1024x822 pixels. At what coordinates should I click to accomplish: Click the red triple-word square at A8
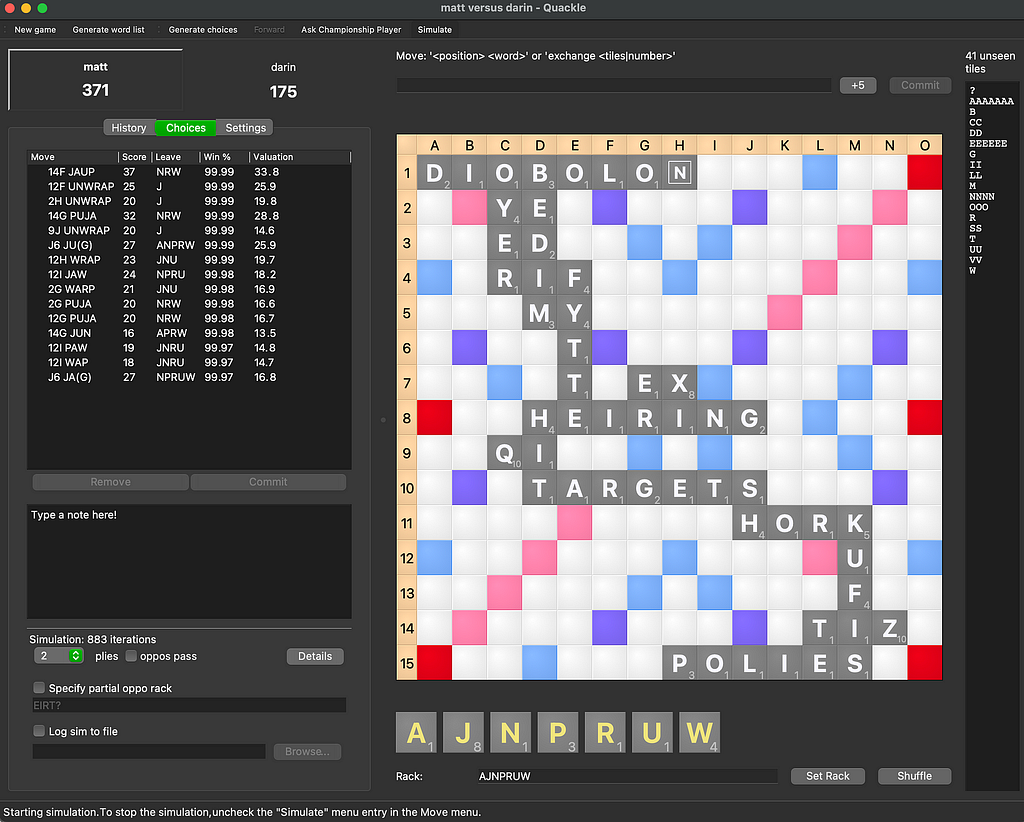coord(434,418)
